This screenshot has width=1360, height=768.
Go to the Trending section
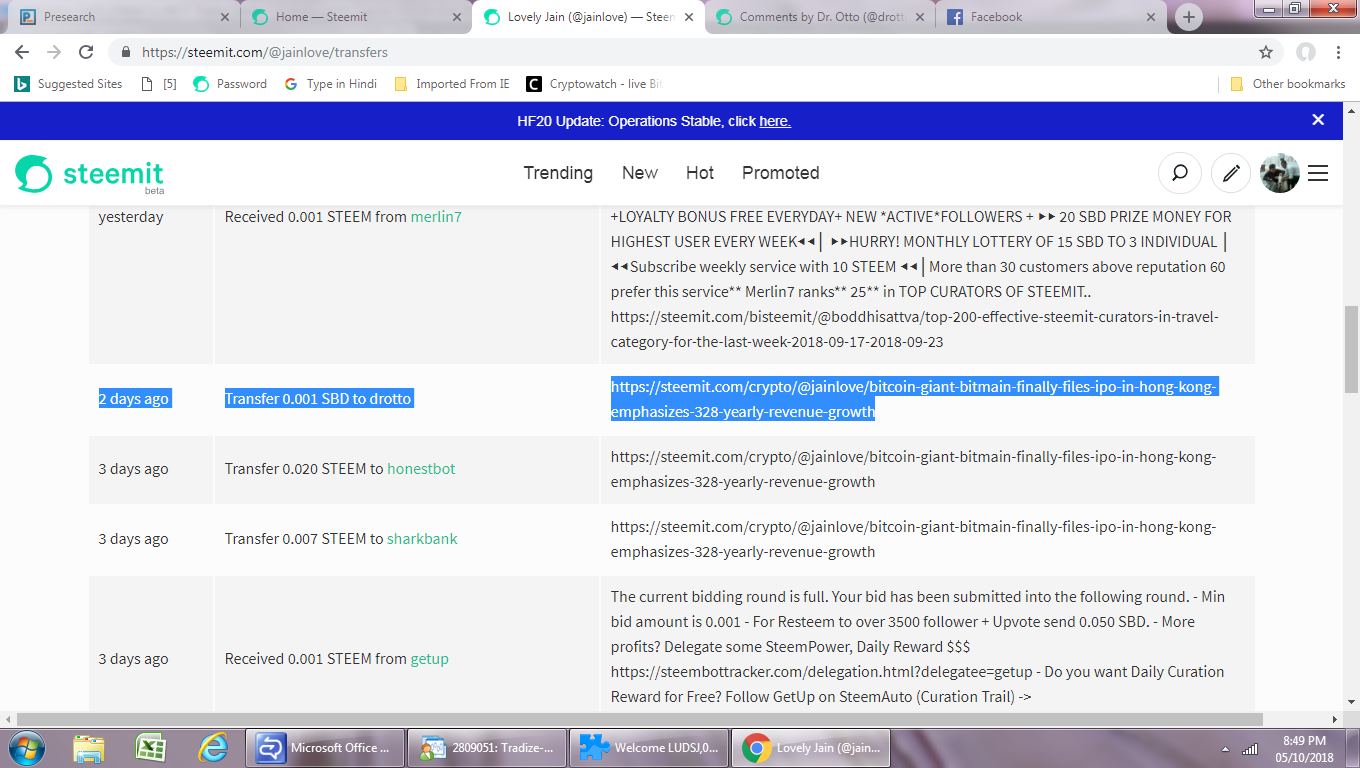pyautogui.click(x=558, y=173)
